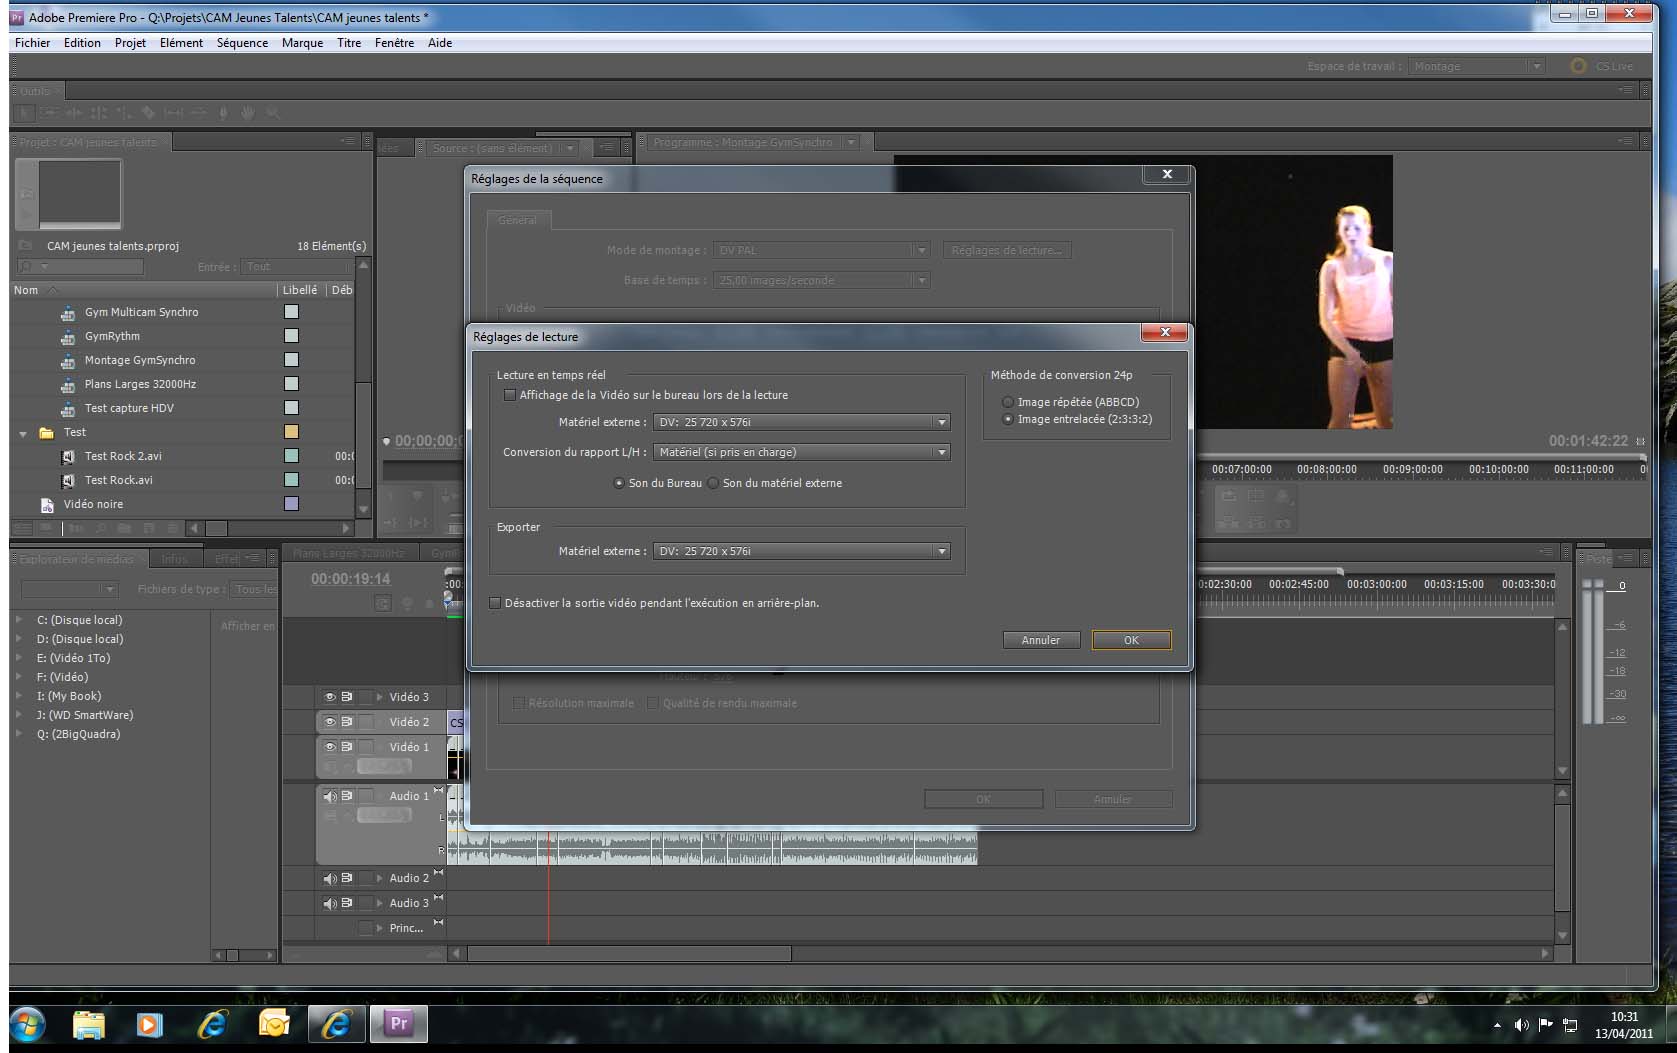Mute Audio 3 track speaker icon
This screenshot has height=1053, width=1677.
[330, 903]
